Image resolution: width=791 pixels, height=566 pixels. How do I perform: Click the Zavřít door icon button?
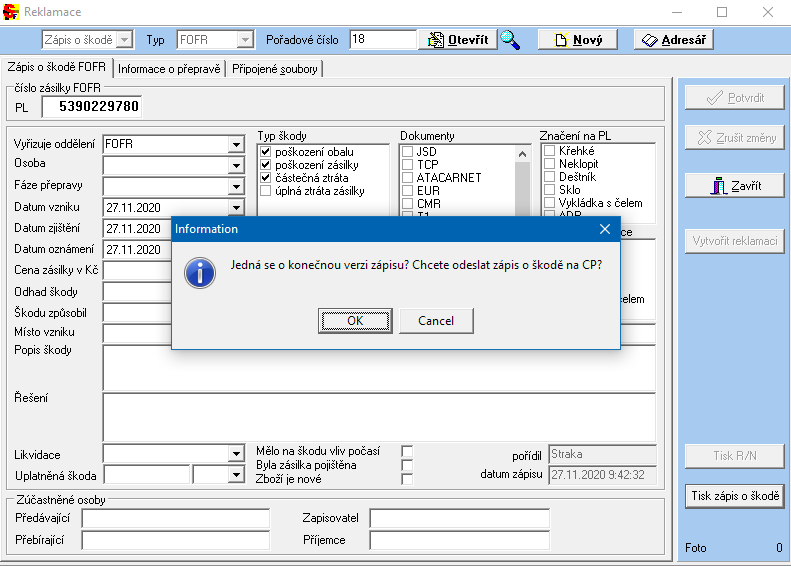734,186
